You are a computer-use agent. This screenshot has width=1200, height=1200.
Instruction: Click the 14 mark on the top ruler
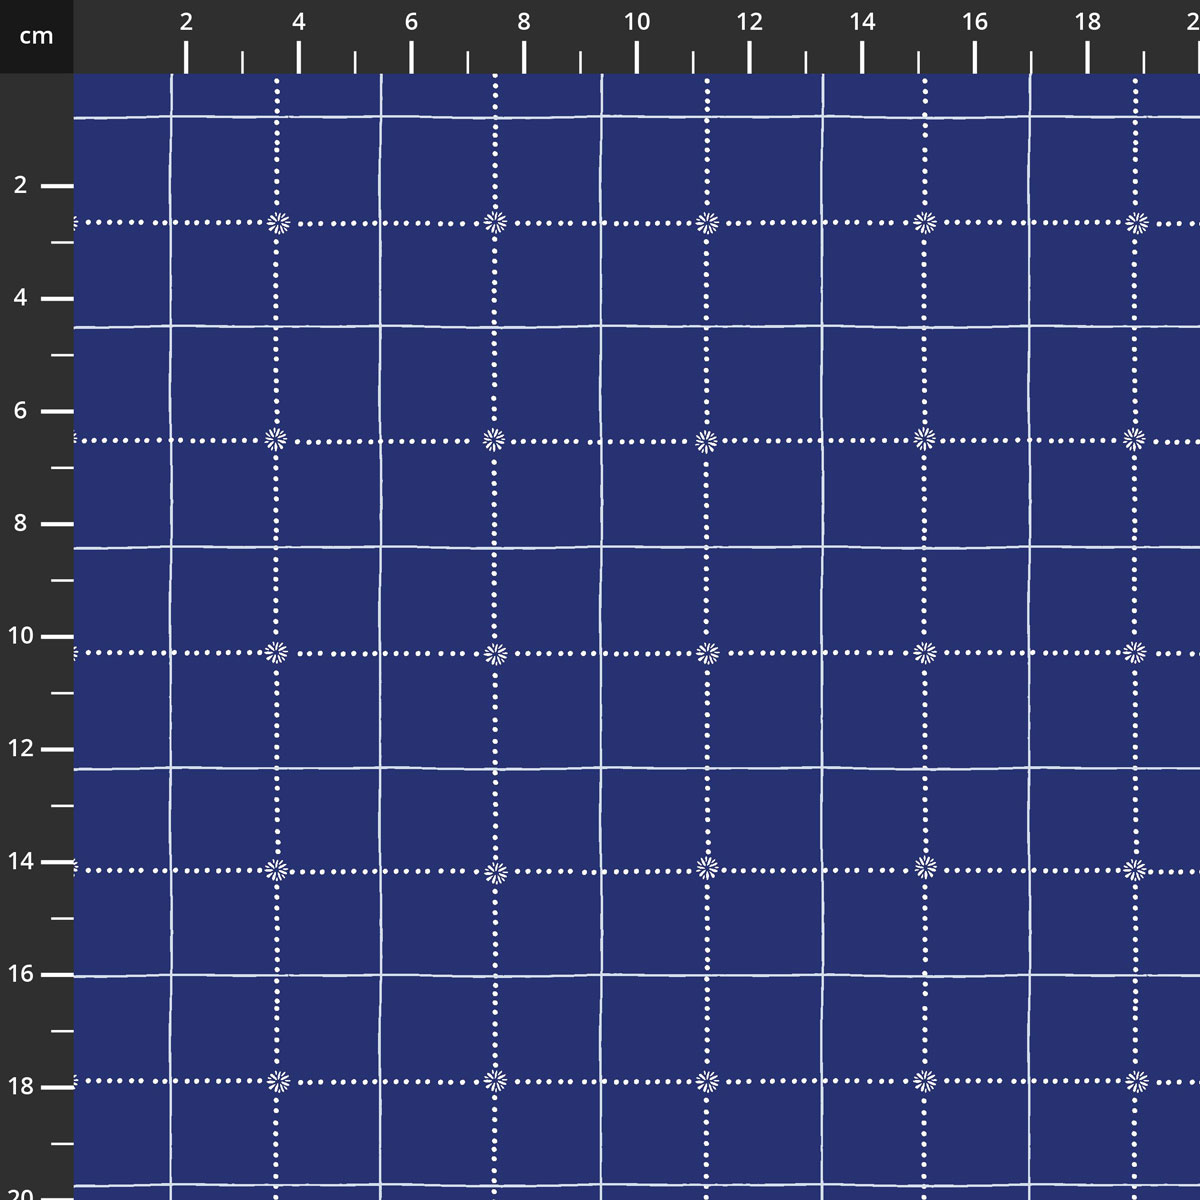coord(862,22)
